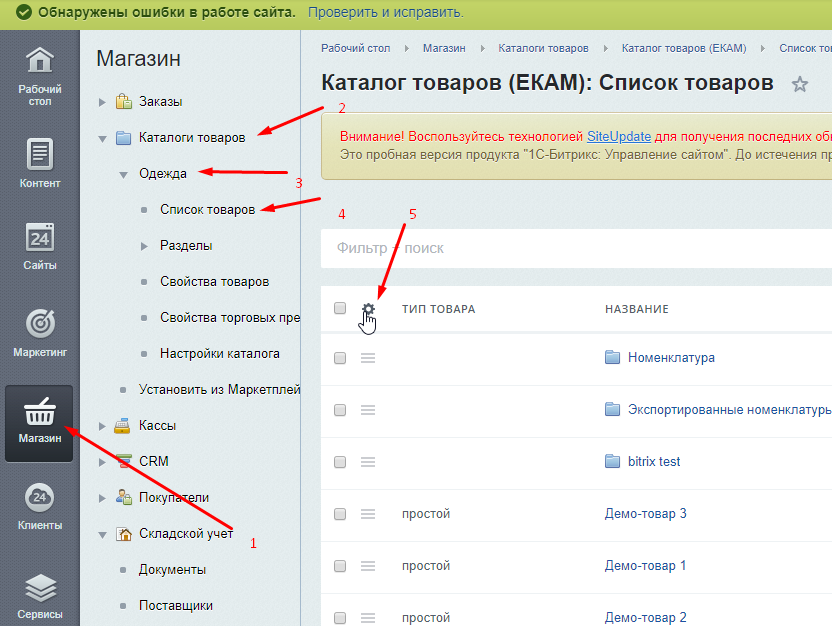Collapse the Складской учет tree node
Screen dimensions: 832x626
(x=102, y=535)
